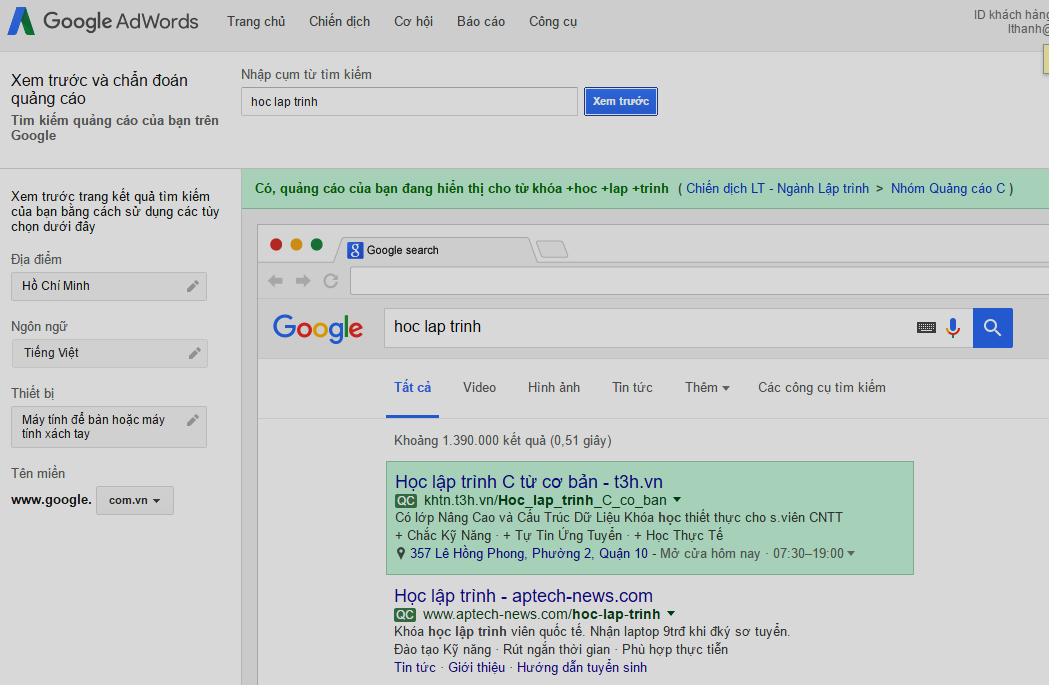Viewport: 1049px width, 685px height.
Task: Open the Tin tức sitelink under aptech ad
Action: pyautogui.click(x=415, y=668)
